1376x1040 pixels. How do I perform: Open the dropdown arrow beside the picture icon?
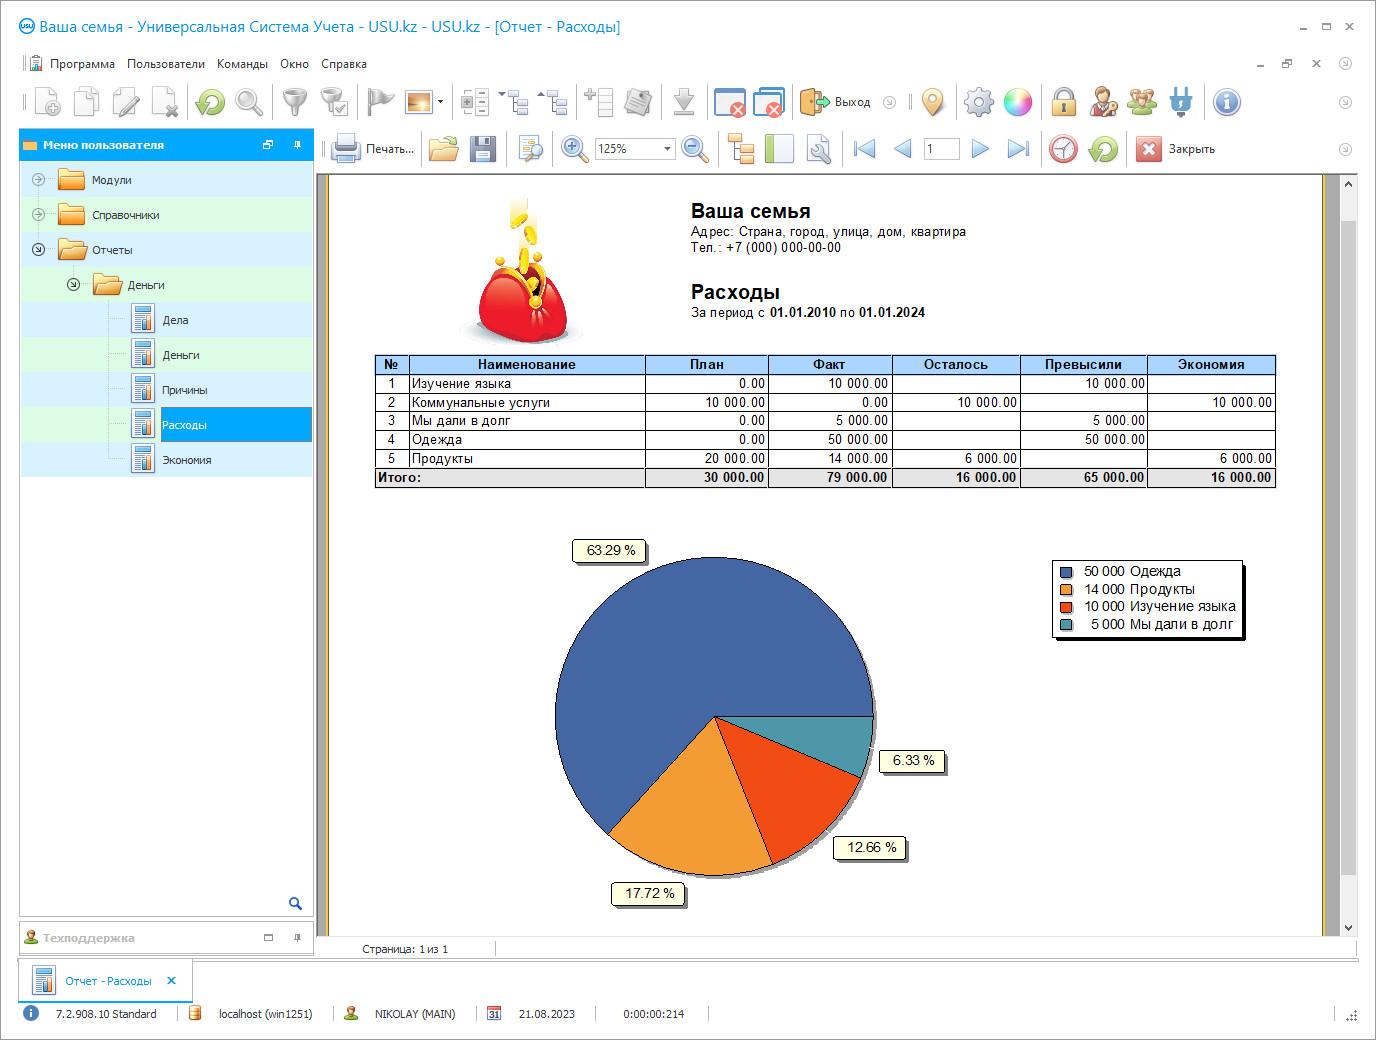coord(440,102)
